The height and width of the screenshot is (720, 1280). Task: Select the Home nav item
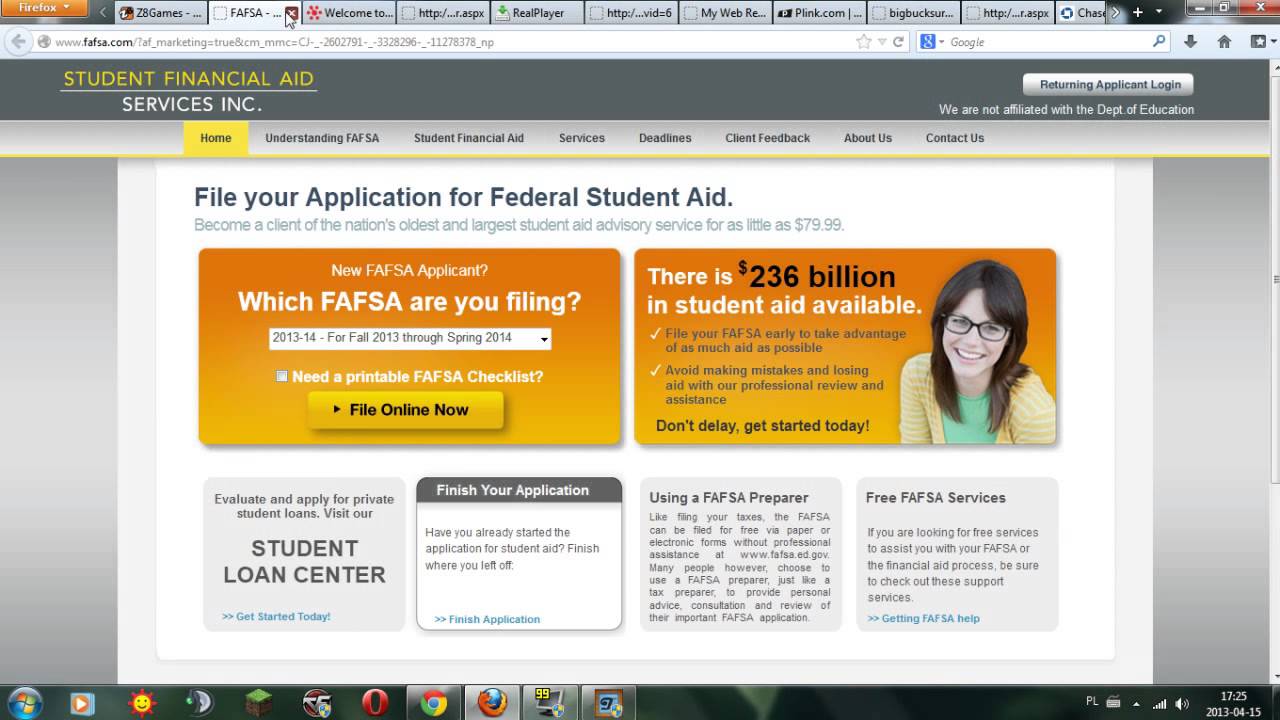click(216, 138)
